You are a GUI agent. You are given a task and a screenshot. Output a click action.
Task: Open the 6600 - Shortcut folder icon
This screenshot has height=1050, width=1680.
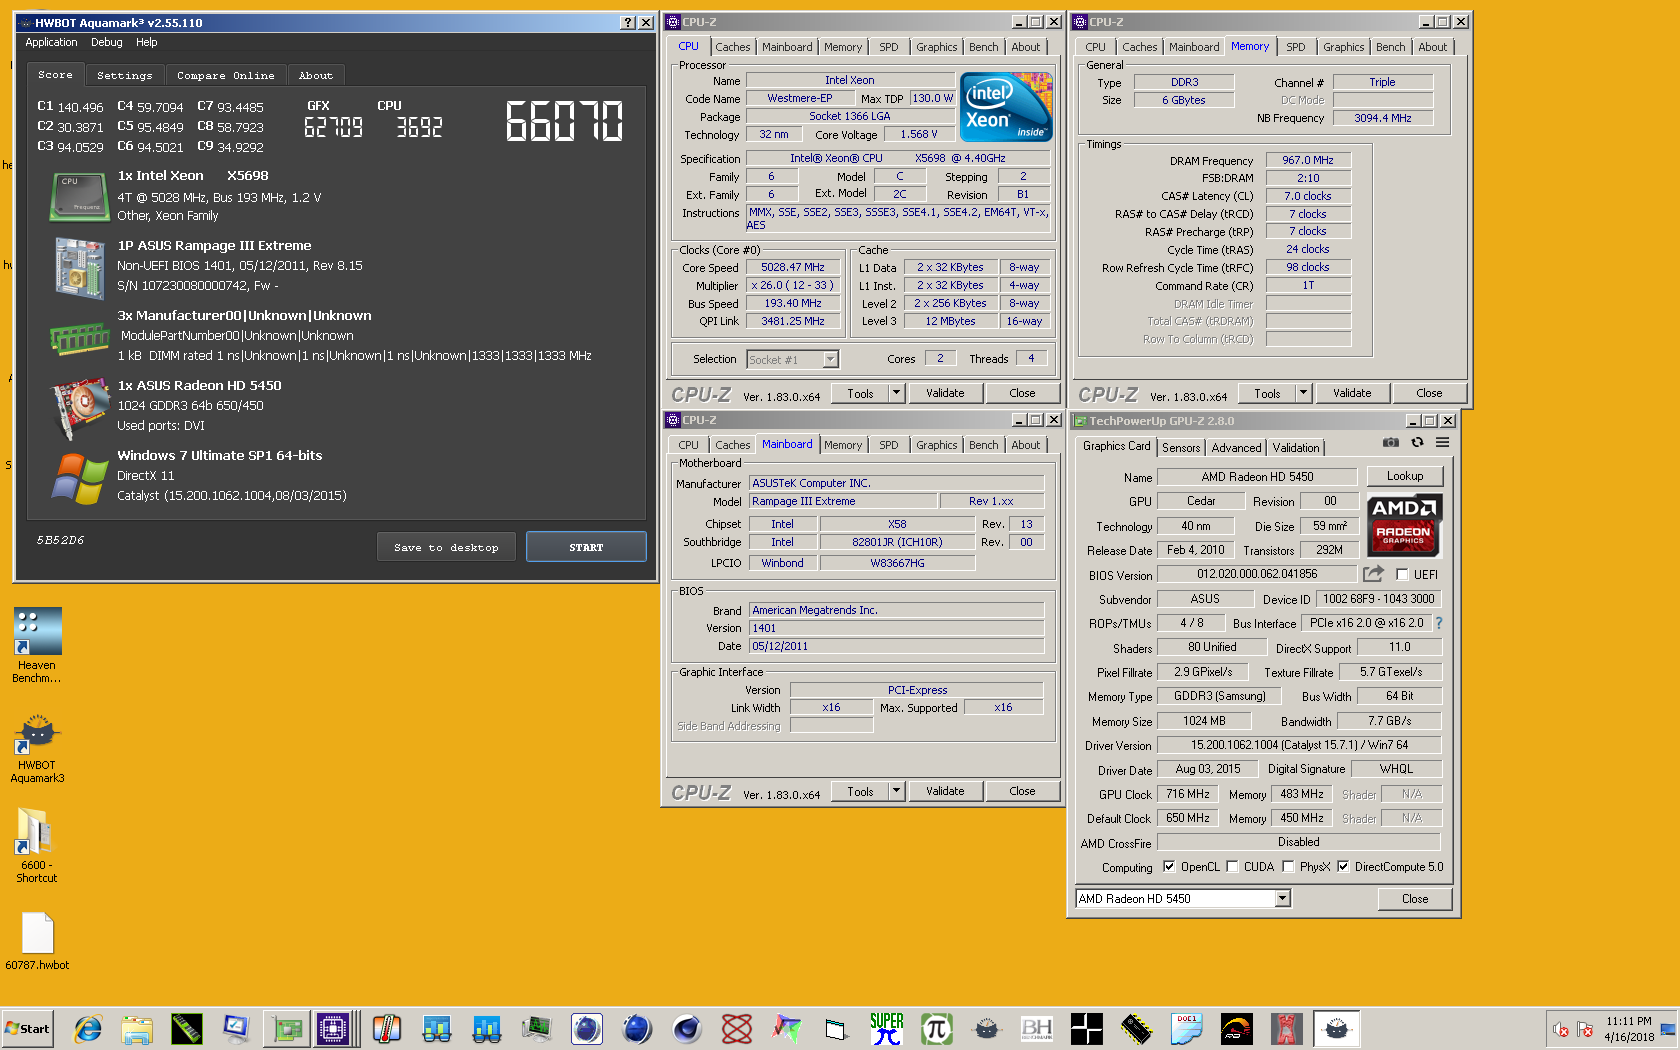coord(36,845)
